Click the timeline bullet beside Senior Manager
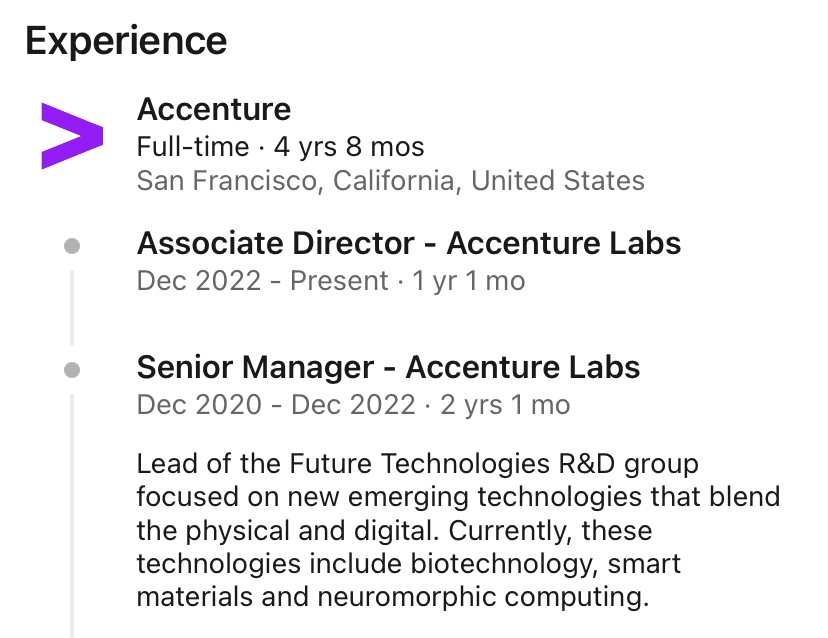828x638 pixels. [72, 370]
